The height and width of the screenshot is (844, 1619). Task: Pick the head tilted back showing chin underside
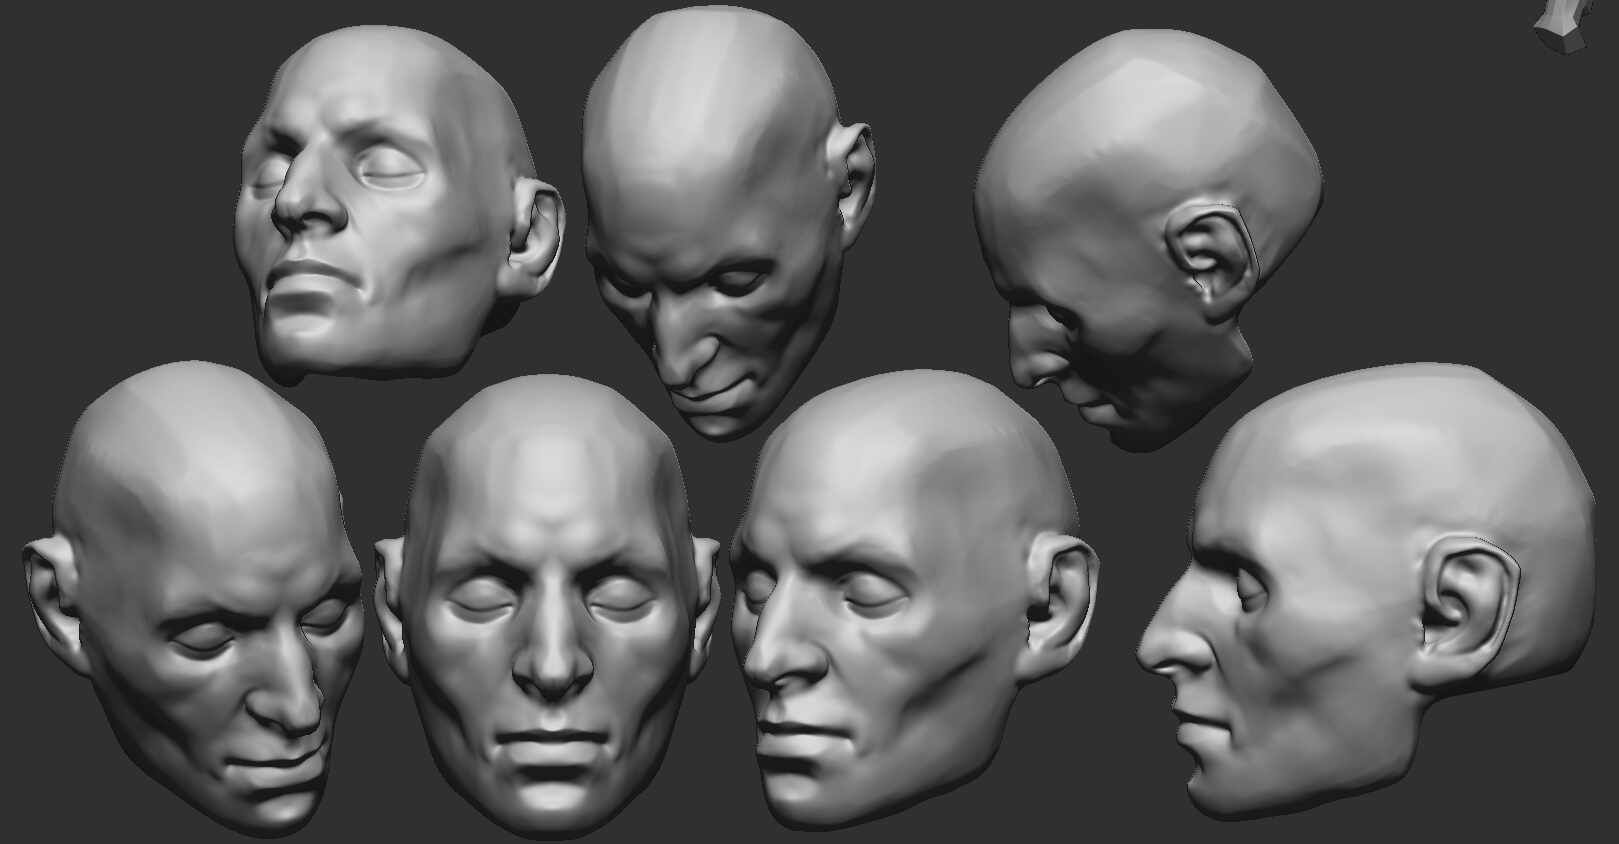point(400,205)
